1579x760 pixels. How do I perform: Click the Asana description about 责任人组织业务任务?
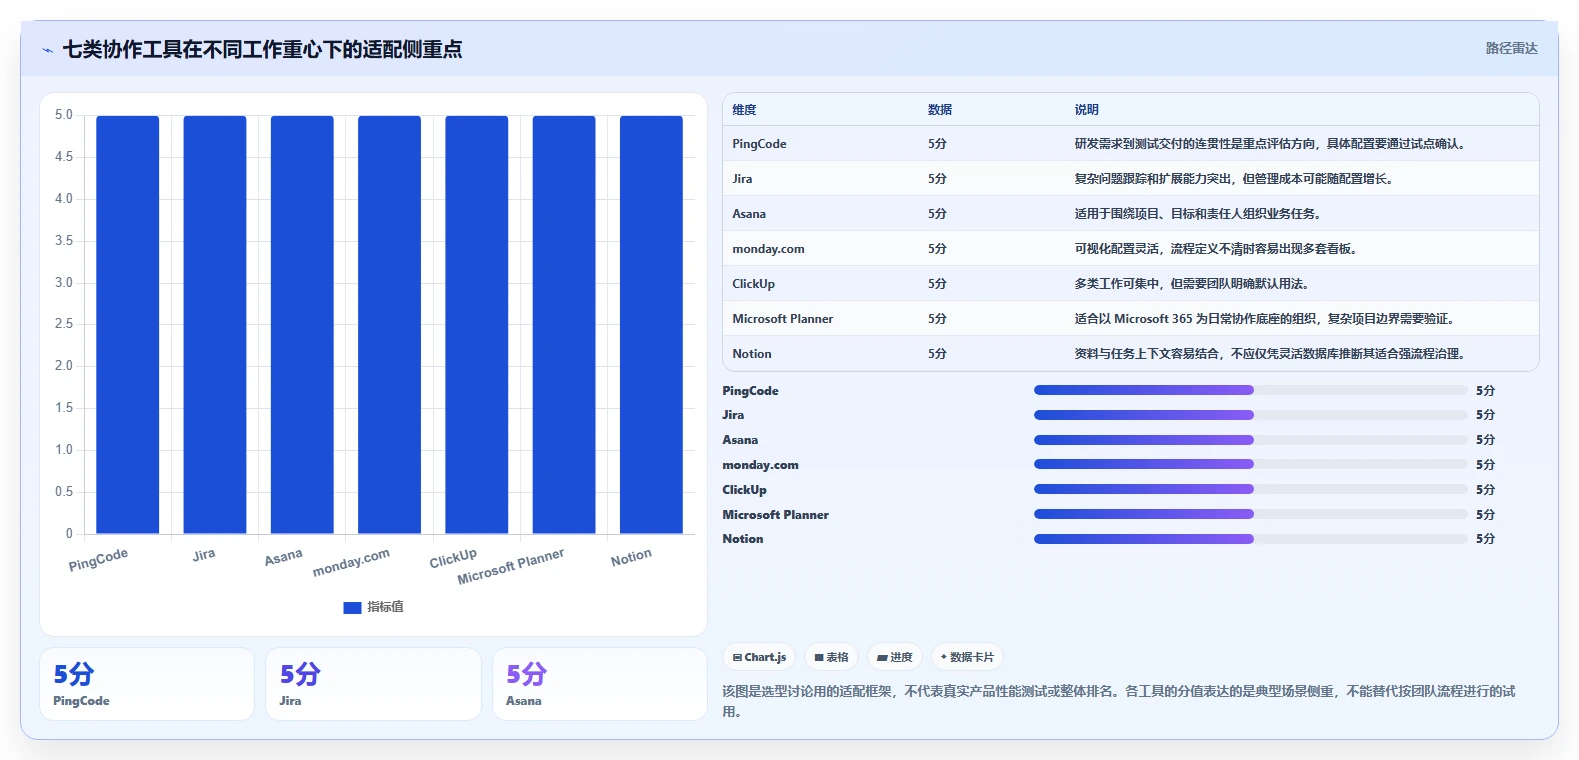point(1199,214)
